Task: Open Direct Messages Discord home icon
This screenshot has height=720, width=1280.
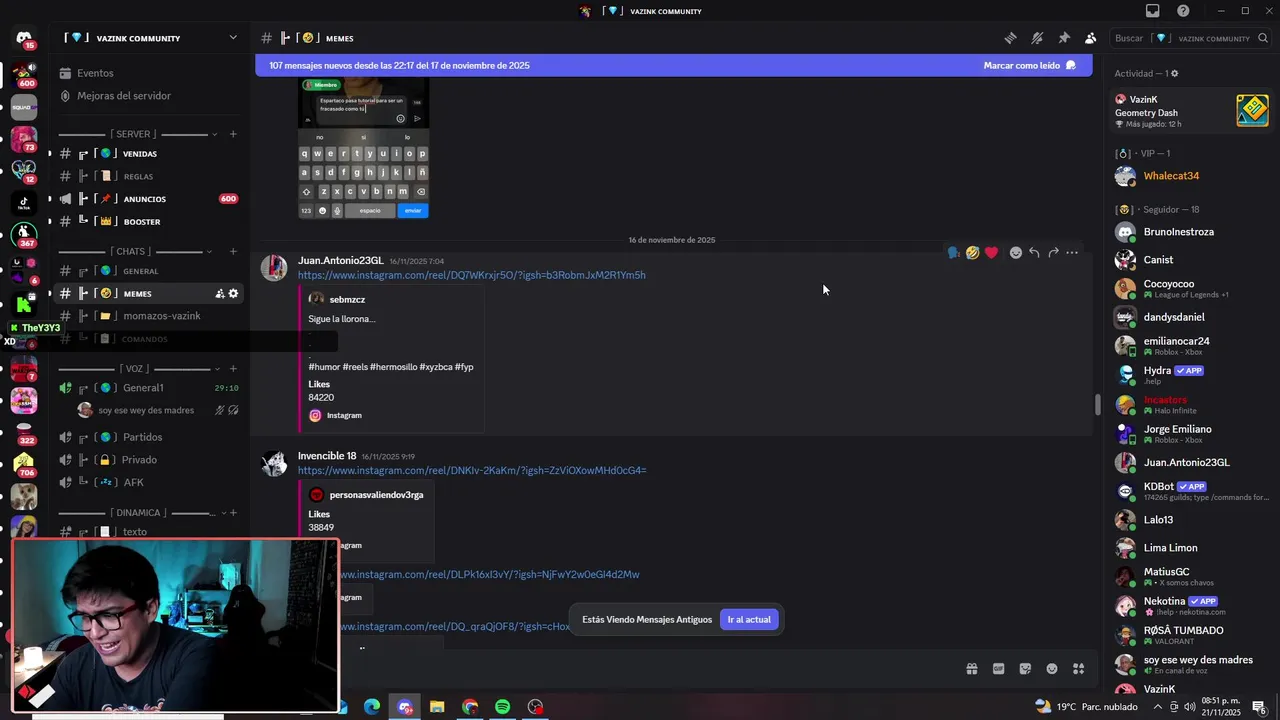Action: click(24, 38)
